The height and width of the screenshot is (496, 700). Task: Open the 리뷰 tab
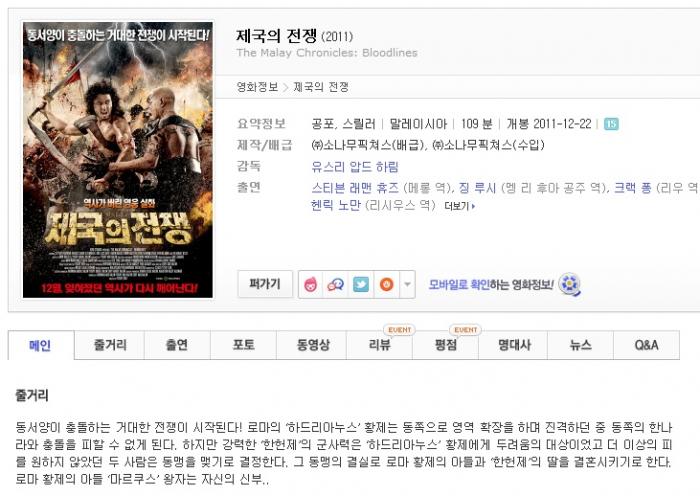(x=379, y=345)
